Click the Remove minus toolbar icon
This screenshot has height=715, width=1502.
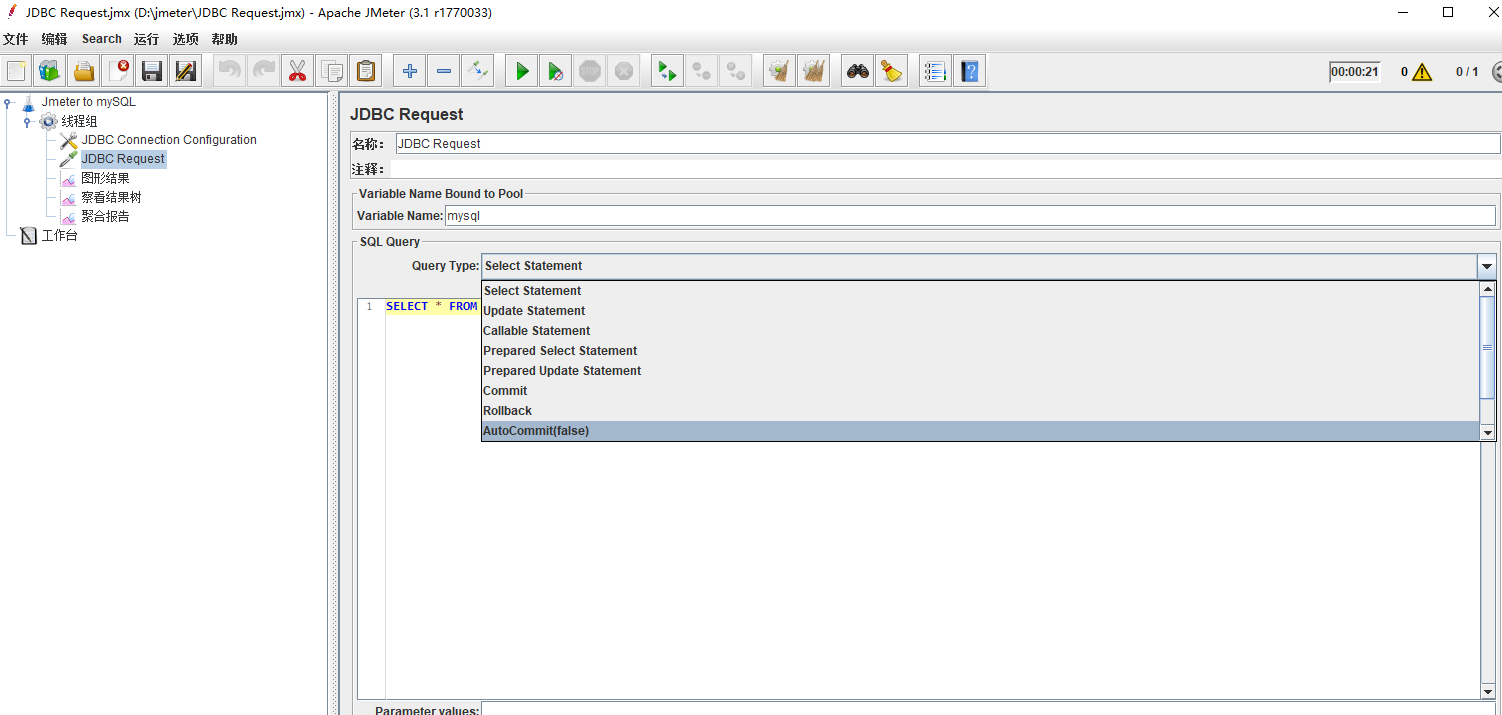444,71
